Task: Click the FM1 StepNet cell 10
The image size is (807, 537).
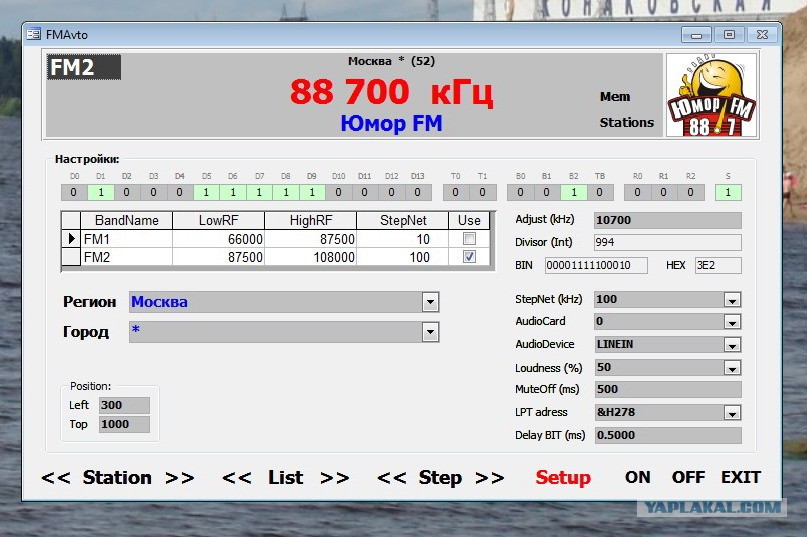Action: (402, 239)
